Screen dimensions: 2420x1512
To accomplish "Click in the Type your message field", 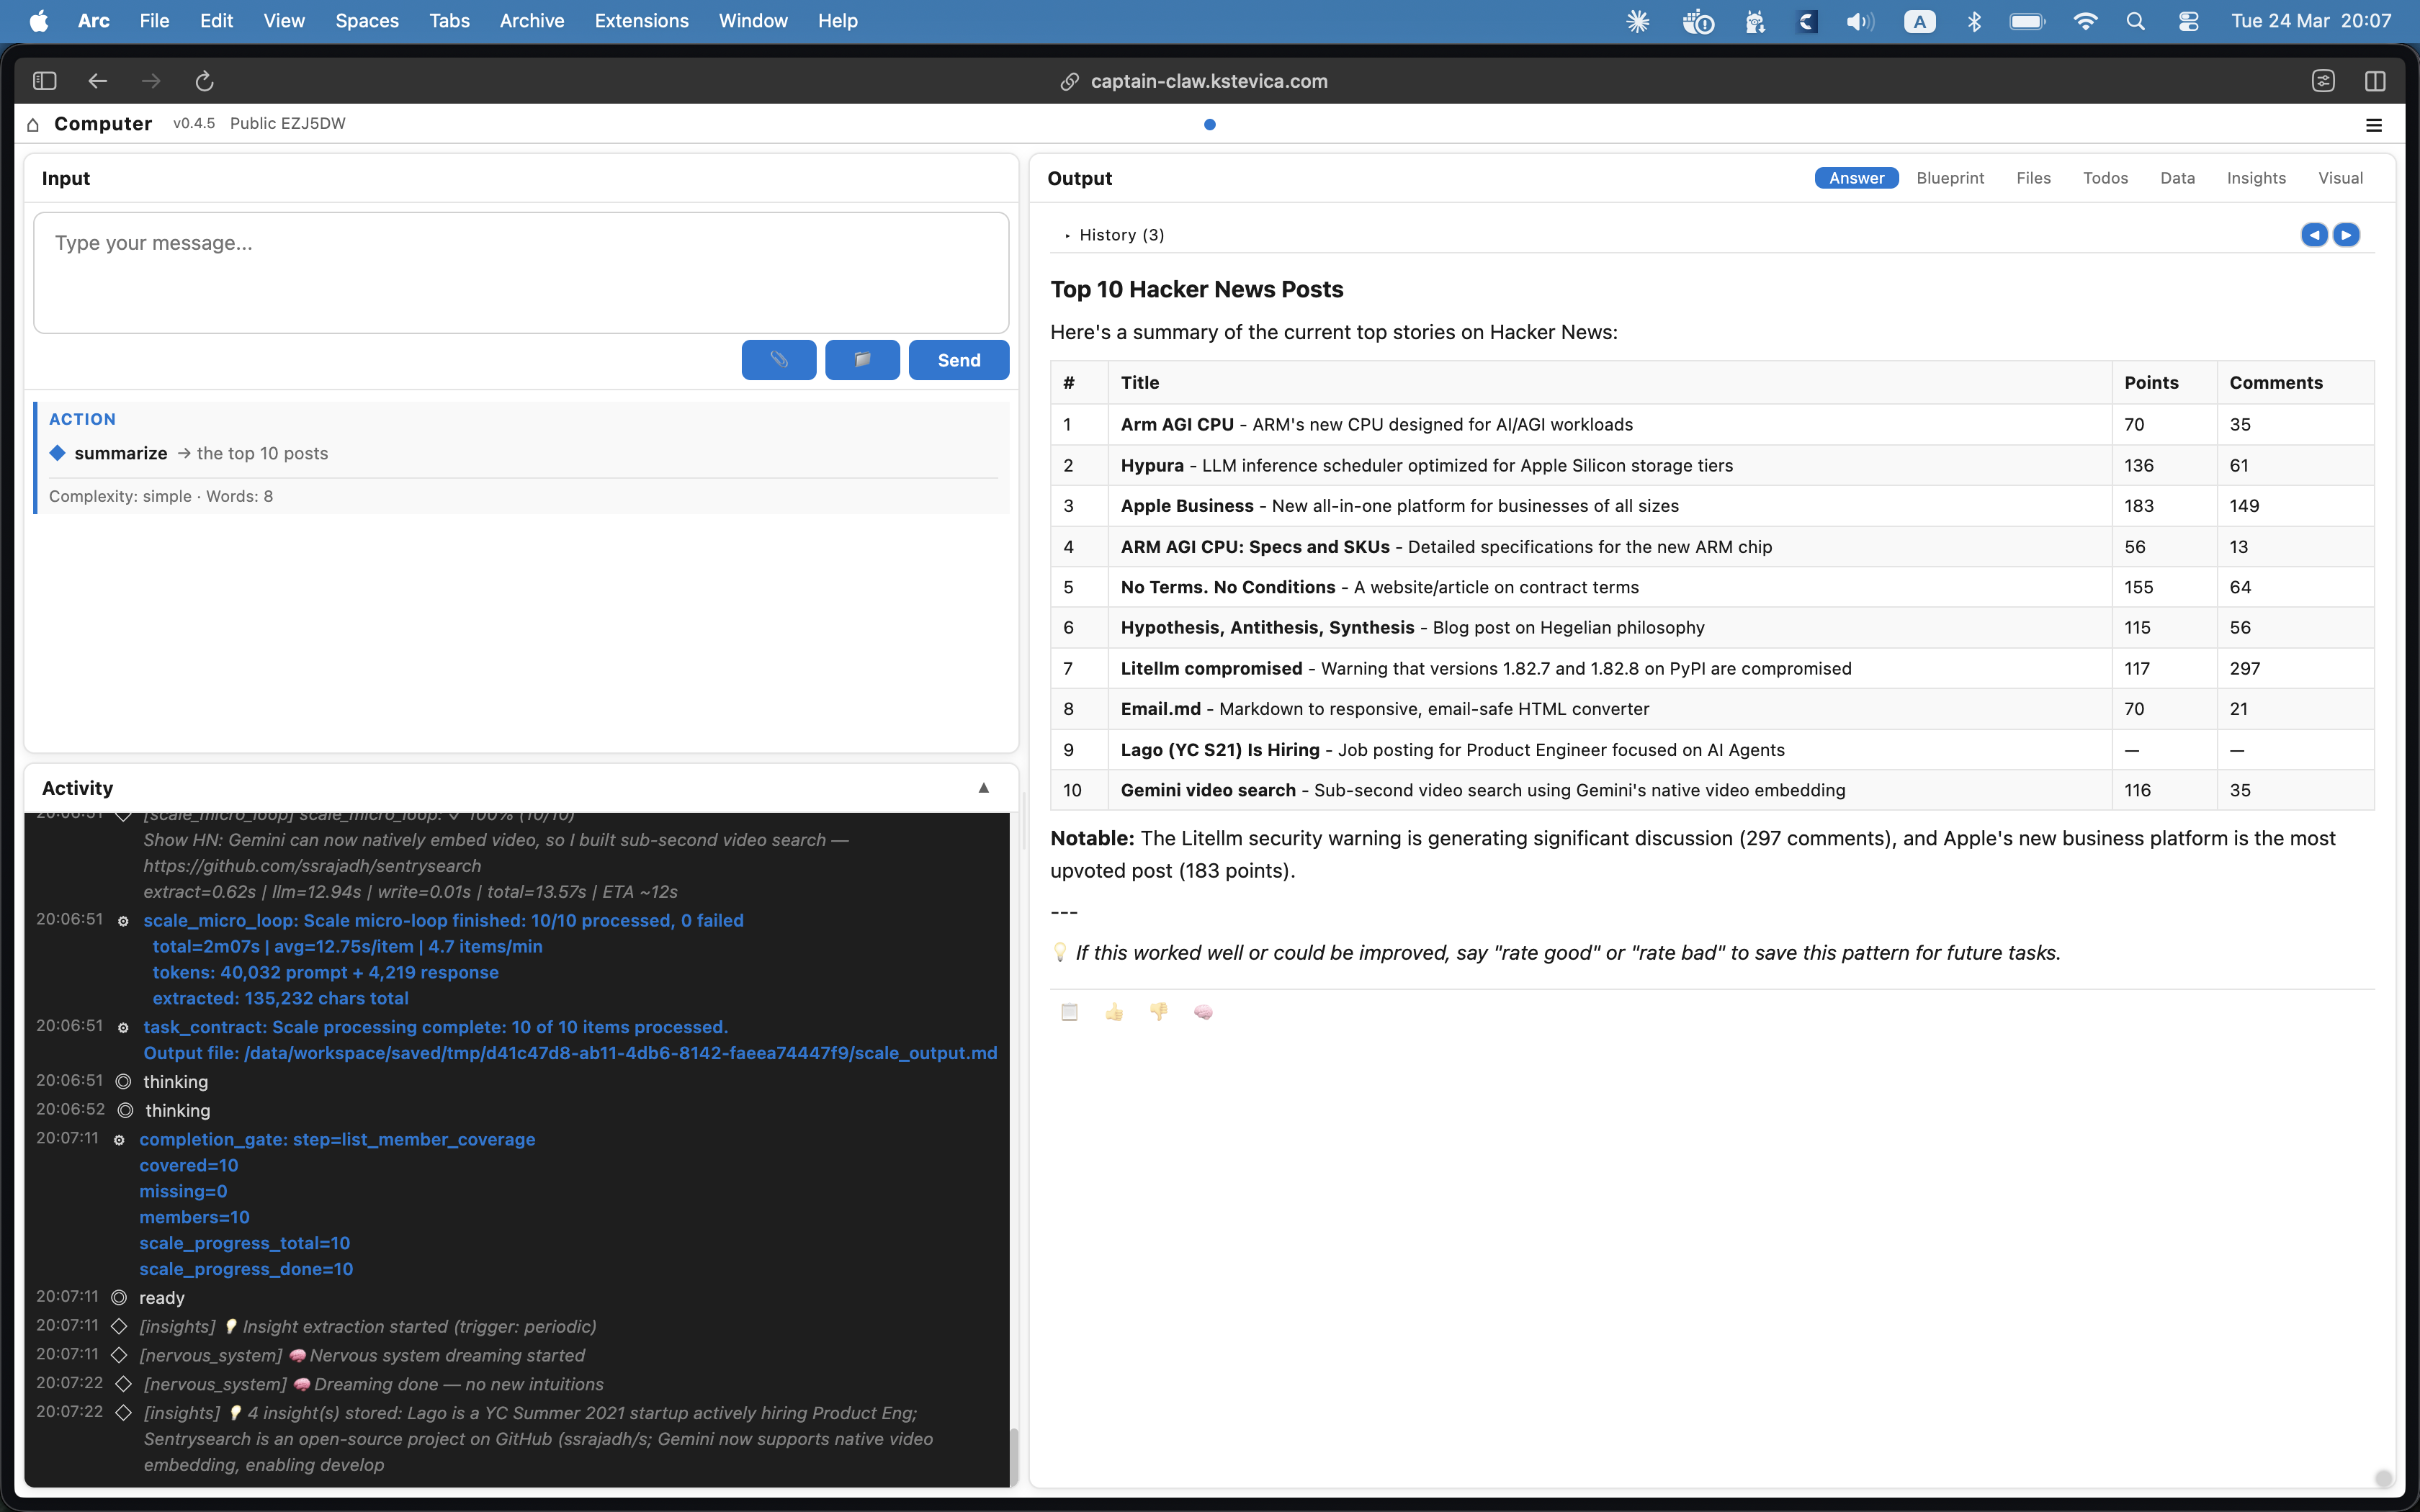I will pos(521,272).
